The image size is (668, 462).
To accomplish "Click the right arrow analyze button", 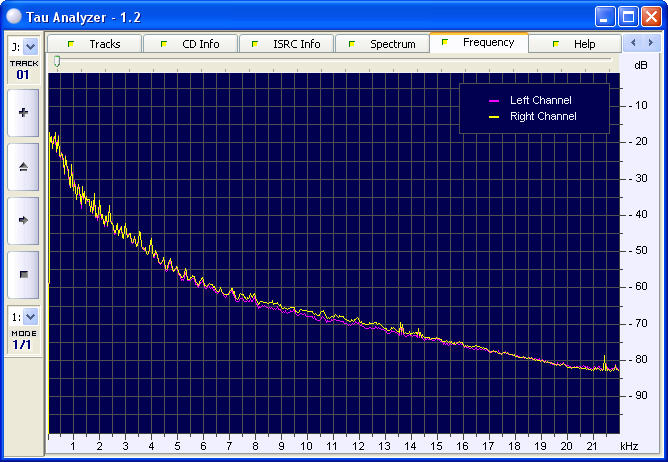I will (x=23, y=220).
